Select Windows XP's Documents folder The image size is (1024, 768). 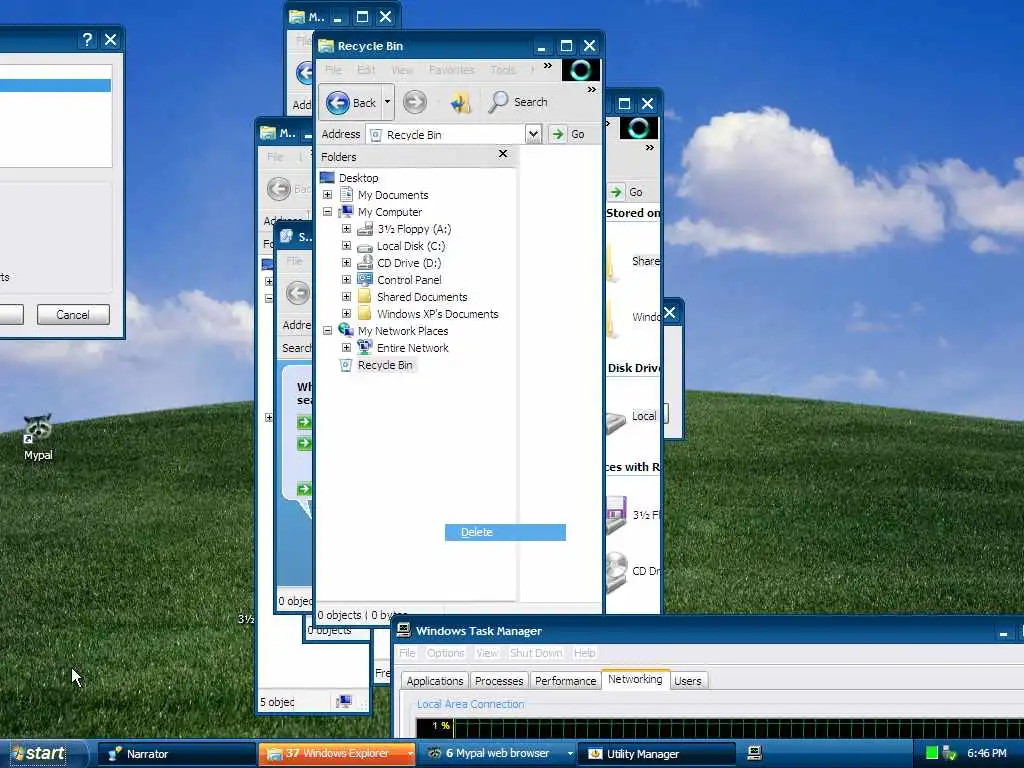[x=438, y=313]
